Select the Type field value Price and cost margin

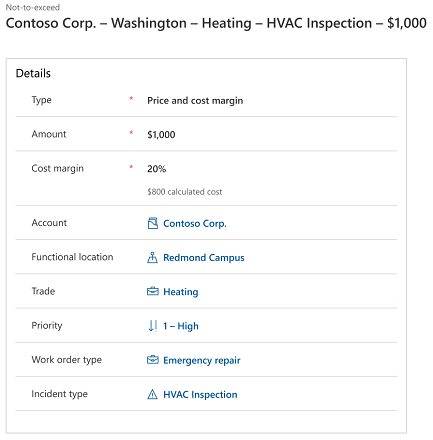click(195, 101)
